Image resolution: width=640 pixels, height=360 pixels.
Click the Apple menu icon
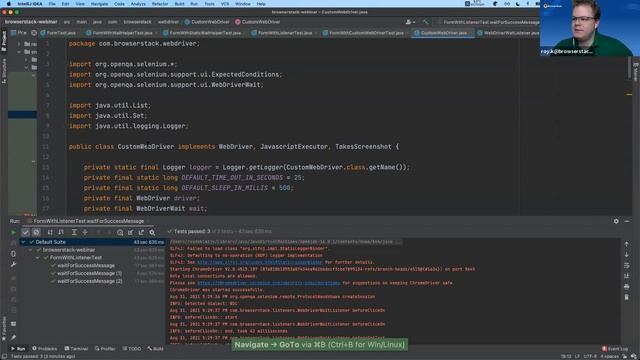[9, 4]
